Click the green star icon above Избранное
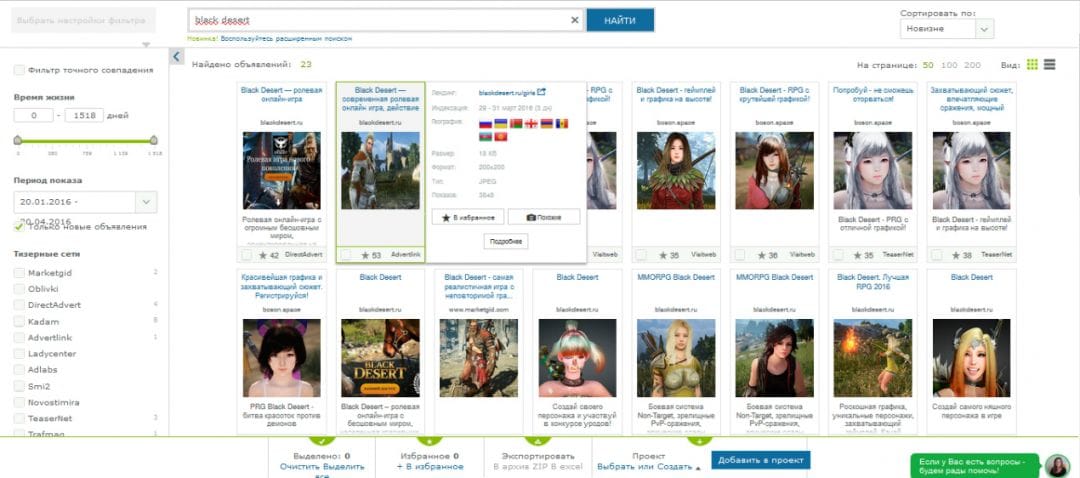 click(429, 441)
